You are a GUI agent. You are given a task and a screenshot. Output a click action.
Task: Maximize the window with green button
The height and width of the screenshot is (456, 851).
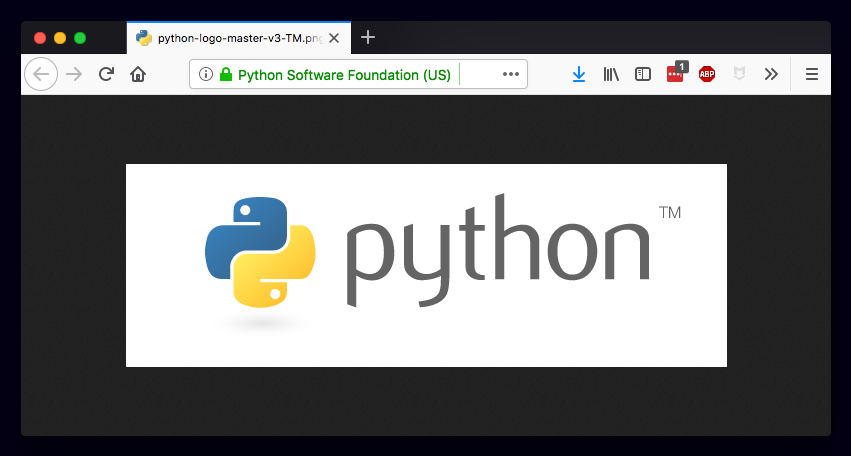[x=80, y=38]
